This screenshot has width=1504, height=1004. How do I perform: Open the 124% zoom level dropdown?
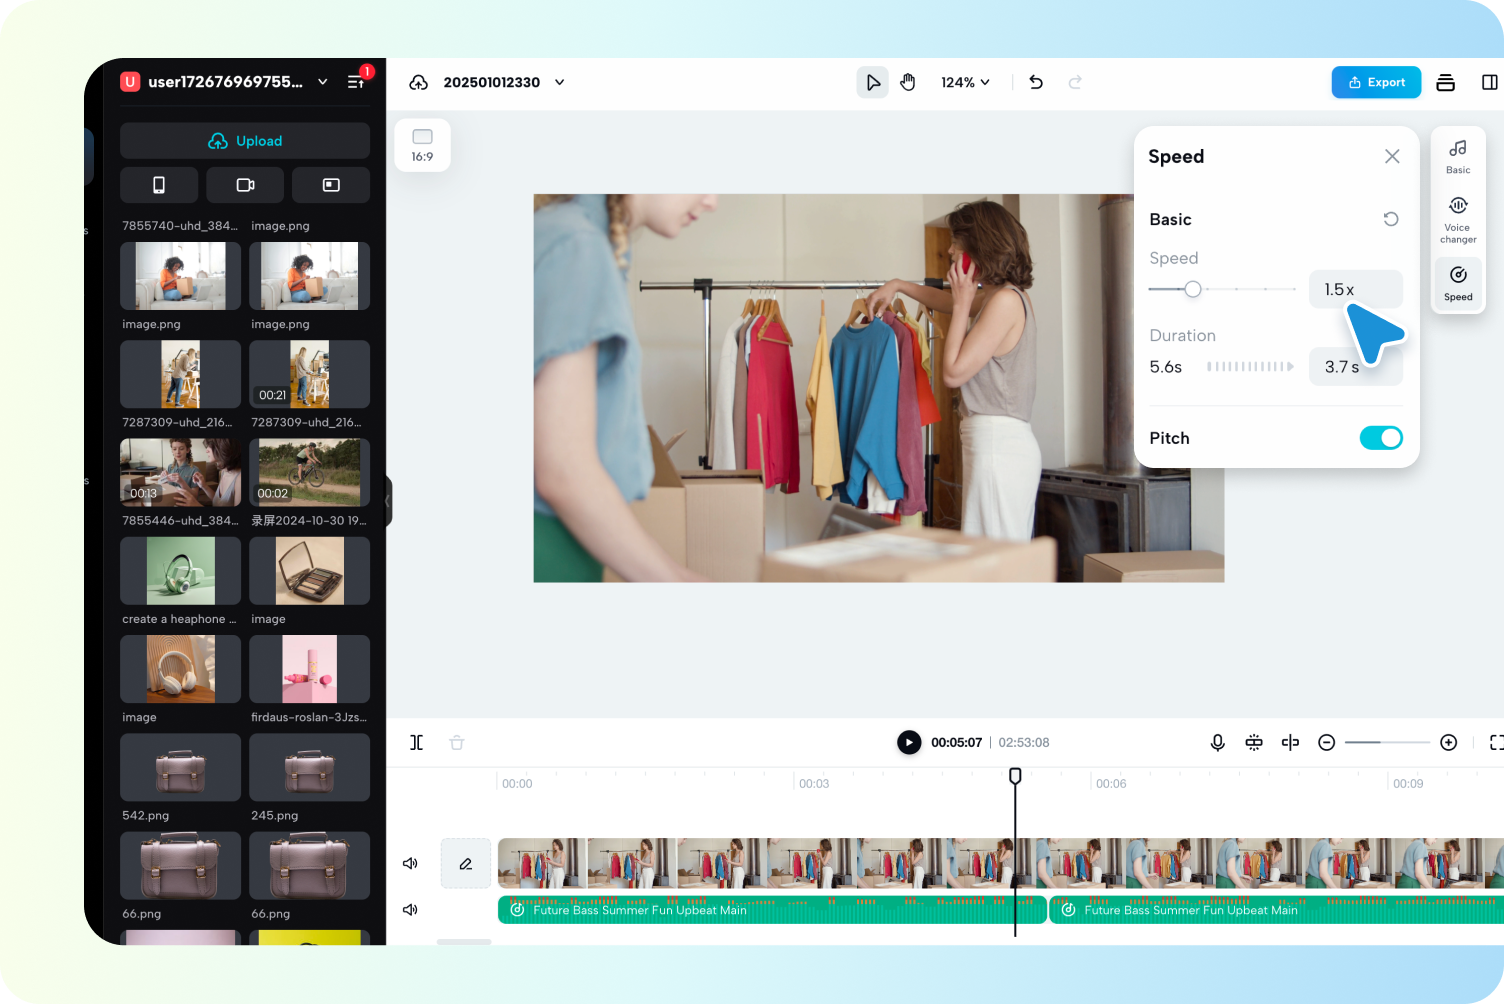click(965, 82)
